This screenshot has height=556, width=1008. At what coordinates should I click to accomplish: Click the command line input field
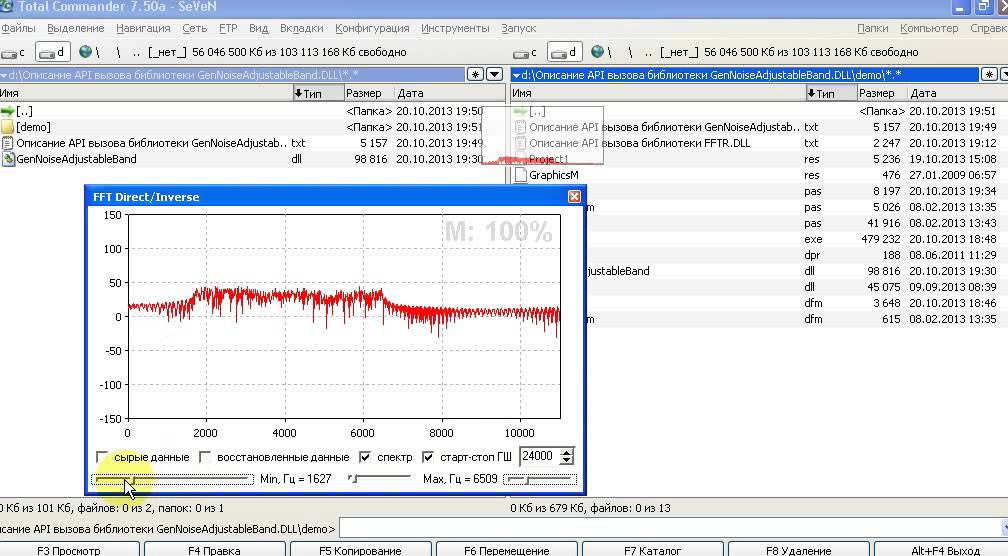(x=672, y=529)
